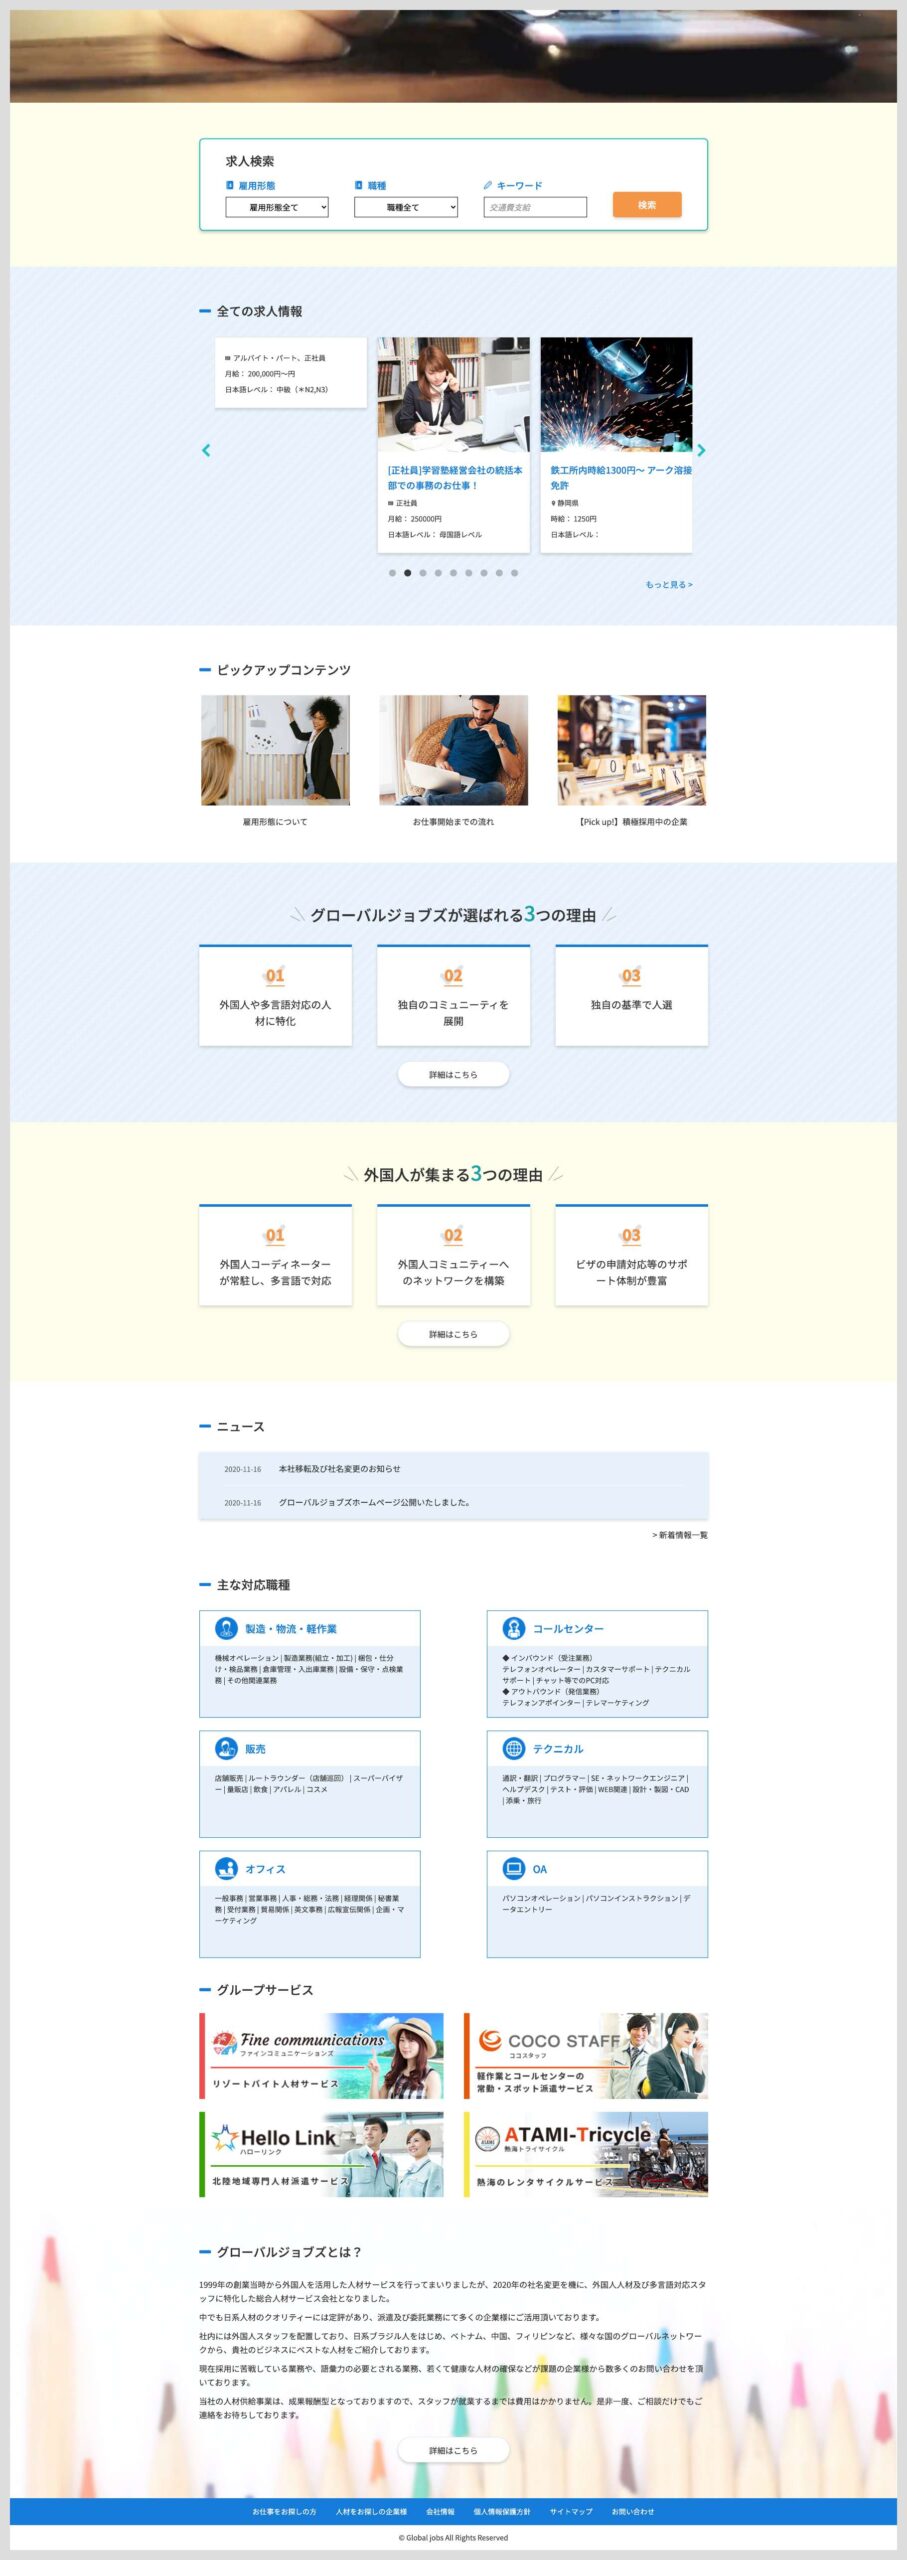
Task: Click the テクニカル globe icon
Action: click(513, 1748)
